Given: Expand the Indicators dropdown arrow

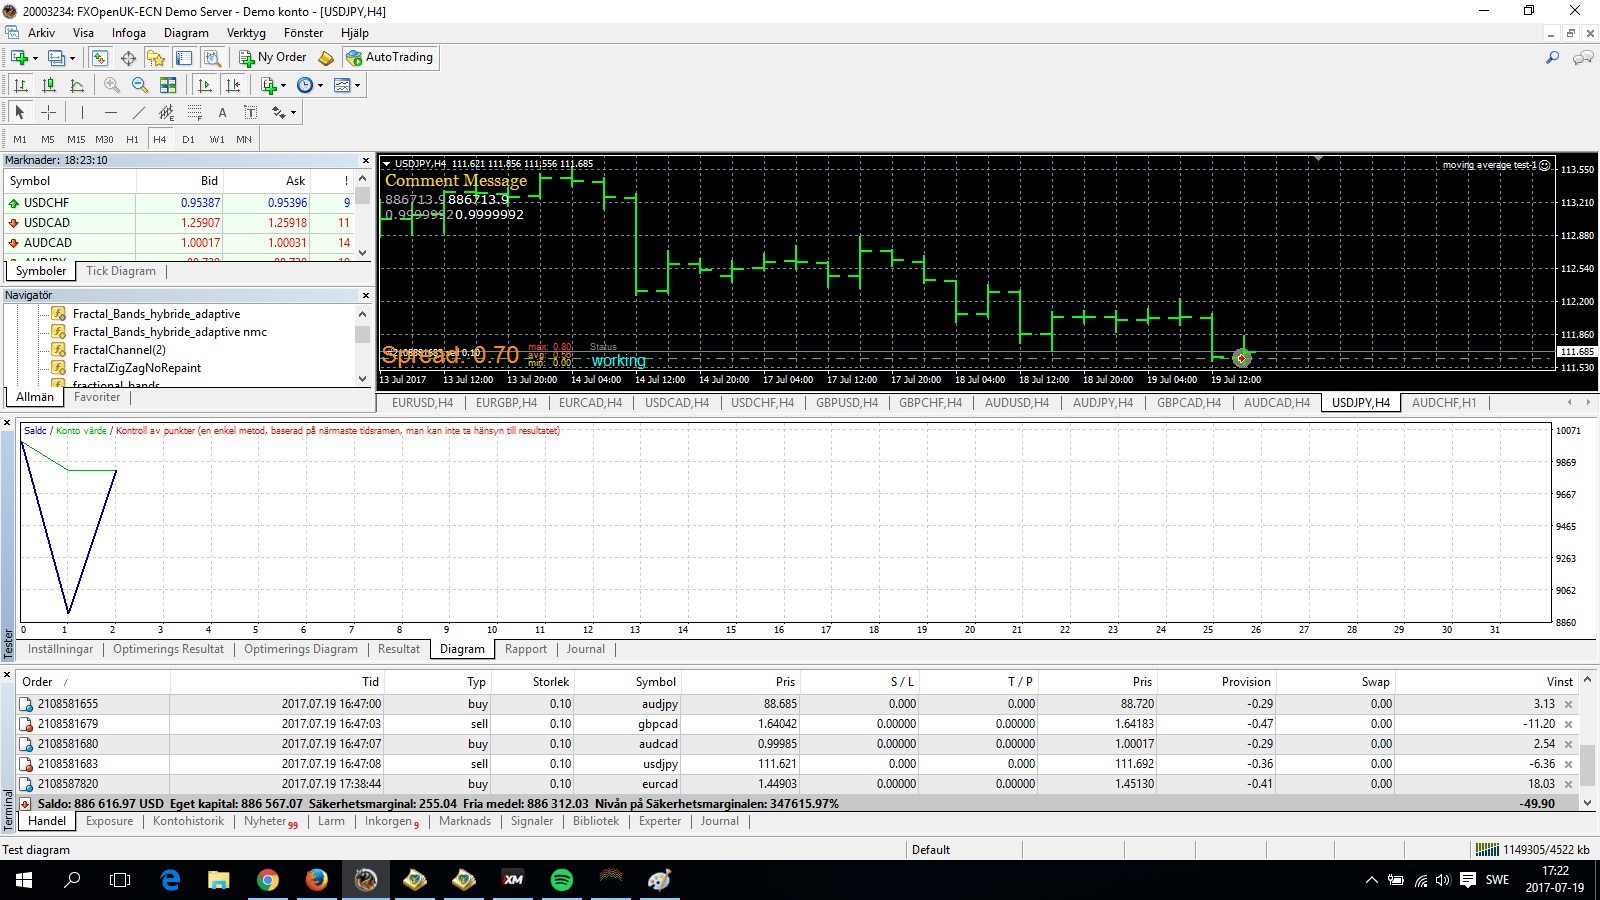Looking at the screenshot, I should point(283,85).
